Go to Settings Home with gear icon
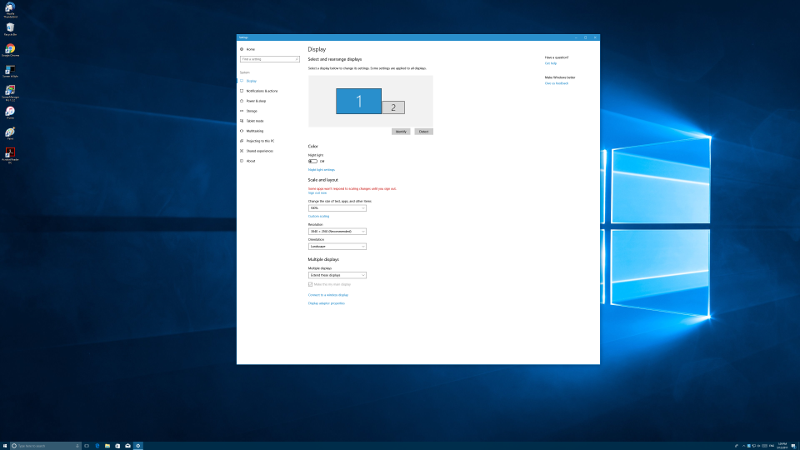The height and width of the screenshot is (450, 800). 248,49
